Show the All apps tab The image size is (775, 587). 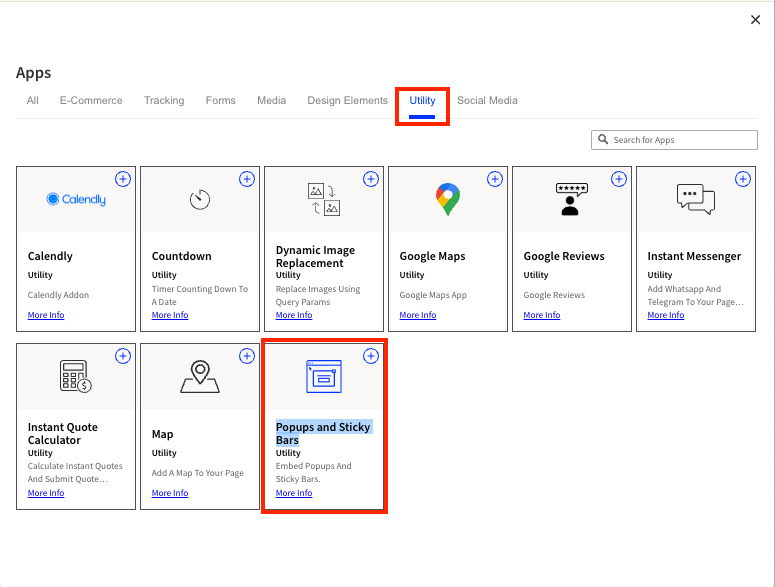33,101
